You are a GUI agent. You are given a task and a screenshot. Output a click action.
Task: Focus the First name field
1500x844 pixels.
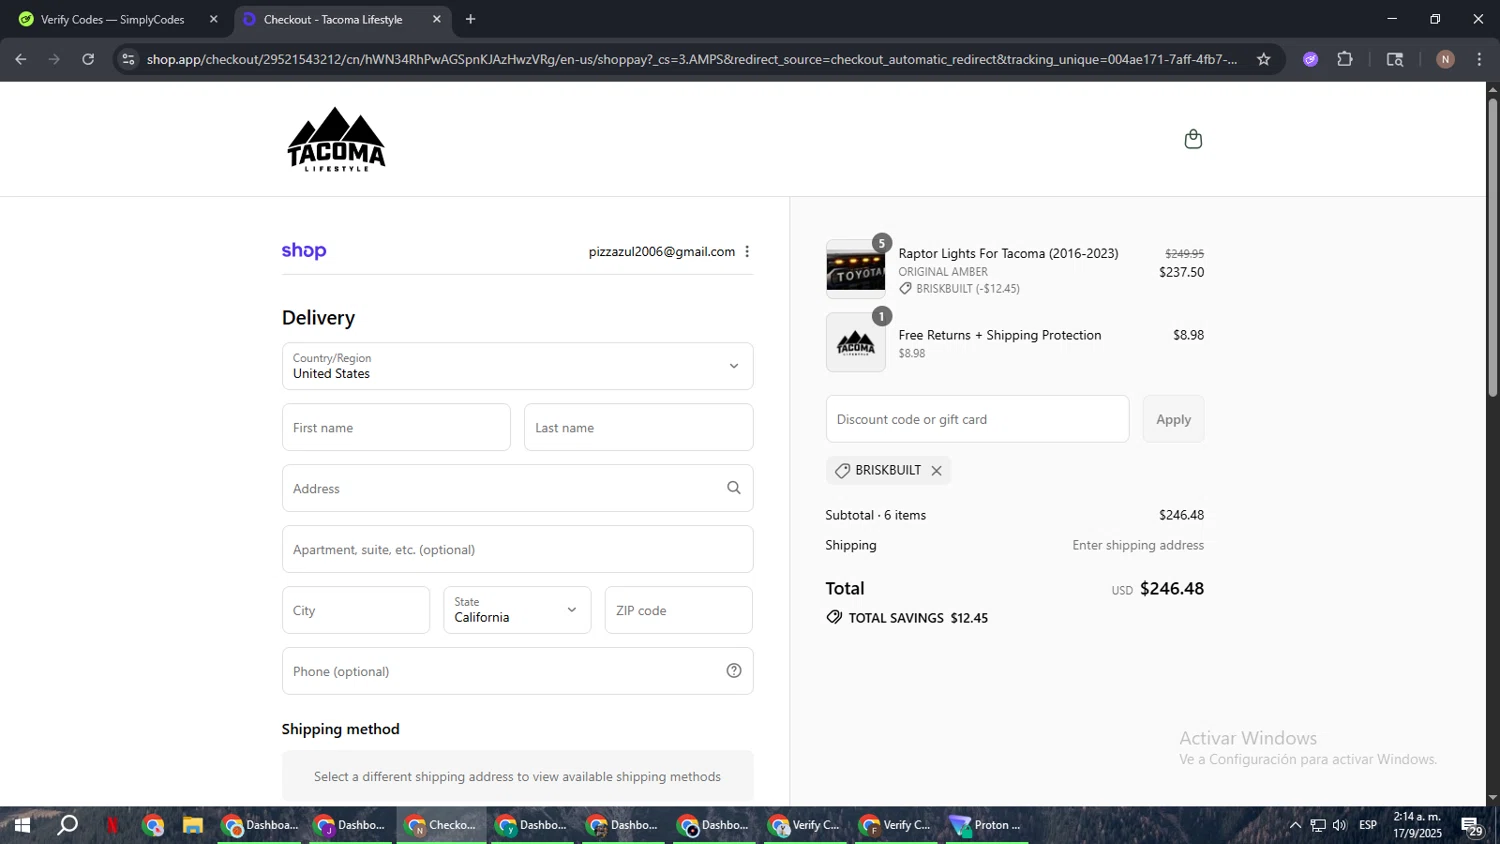pyautogui.click(x=396, y=427)
